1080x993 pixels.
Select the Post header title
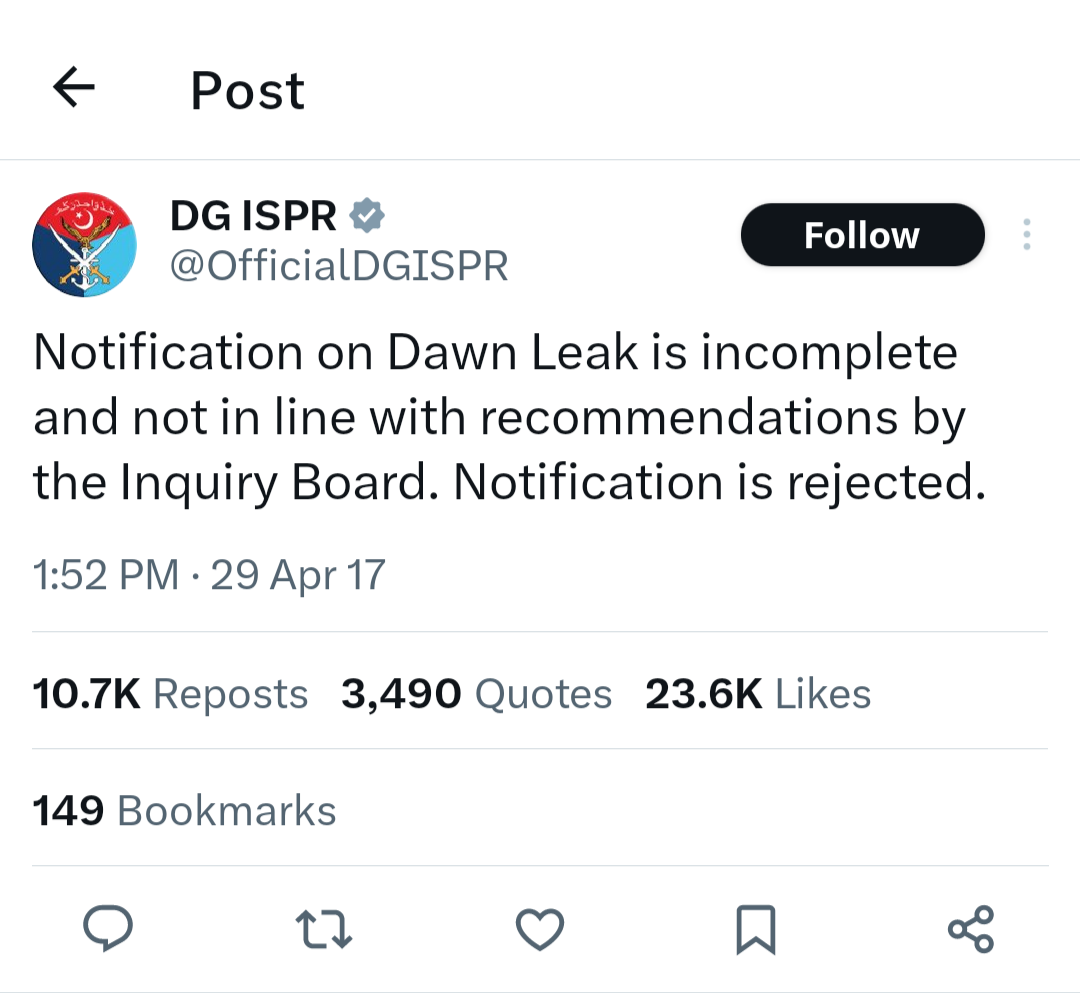(247, 90)
